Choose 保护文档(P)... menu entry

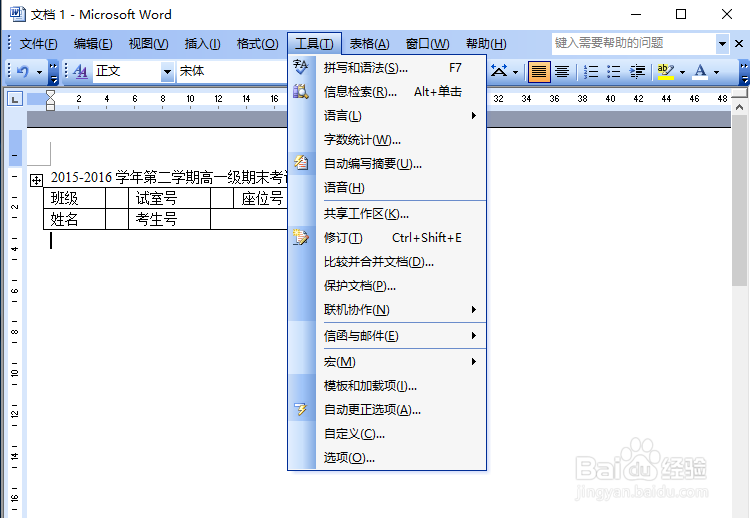coord(387,286)
